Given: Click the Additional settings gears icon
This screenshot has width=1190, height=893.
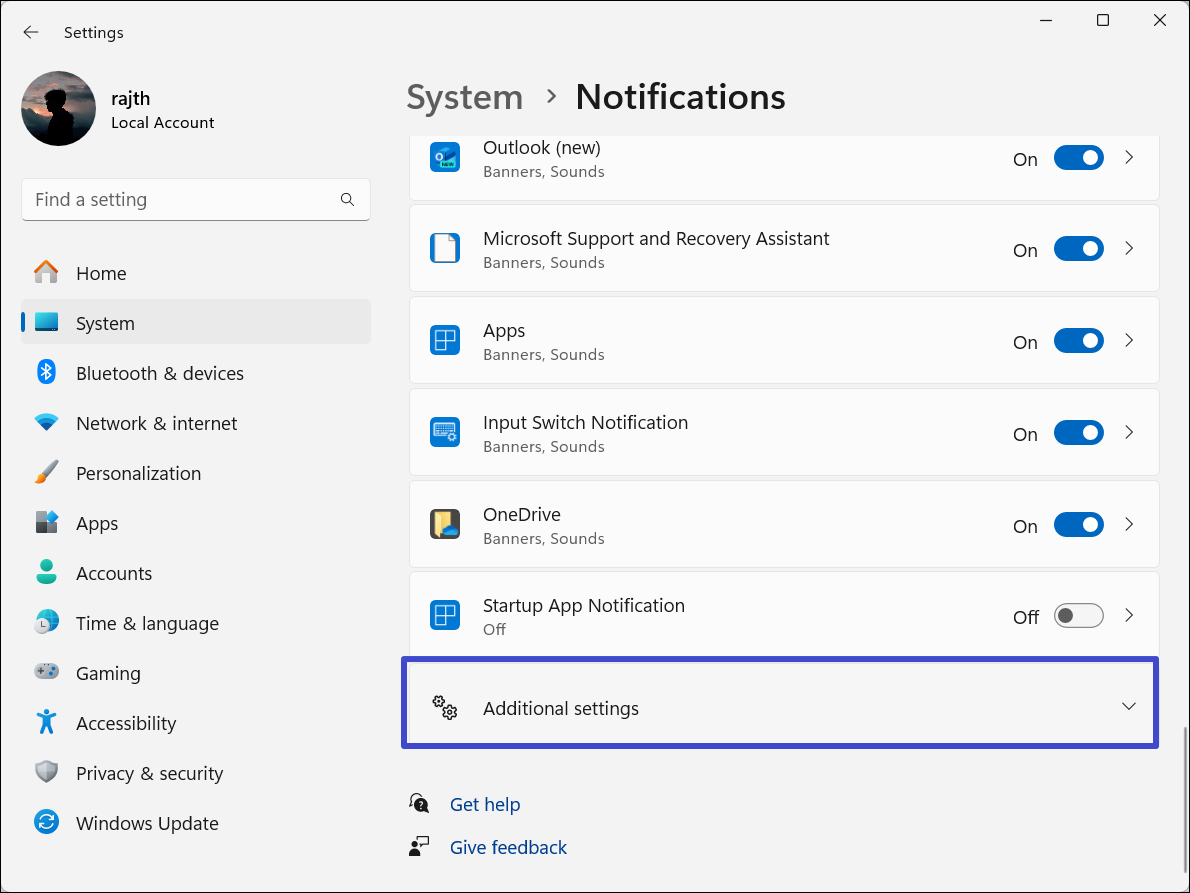Looking at the screenshot, I should point(445,708).
